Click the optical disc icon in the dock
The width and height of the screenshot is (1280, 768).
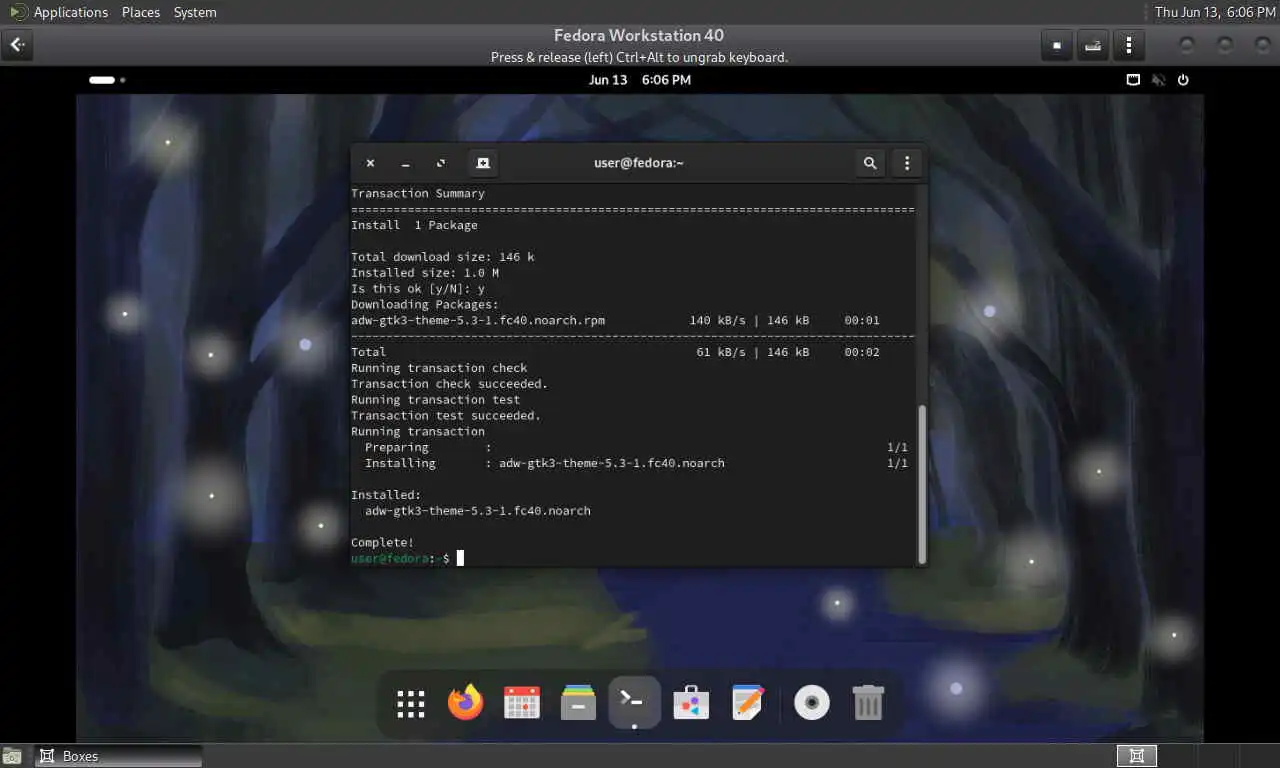pyautogui.click(x=812, y=703)
